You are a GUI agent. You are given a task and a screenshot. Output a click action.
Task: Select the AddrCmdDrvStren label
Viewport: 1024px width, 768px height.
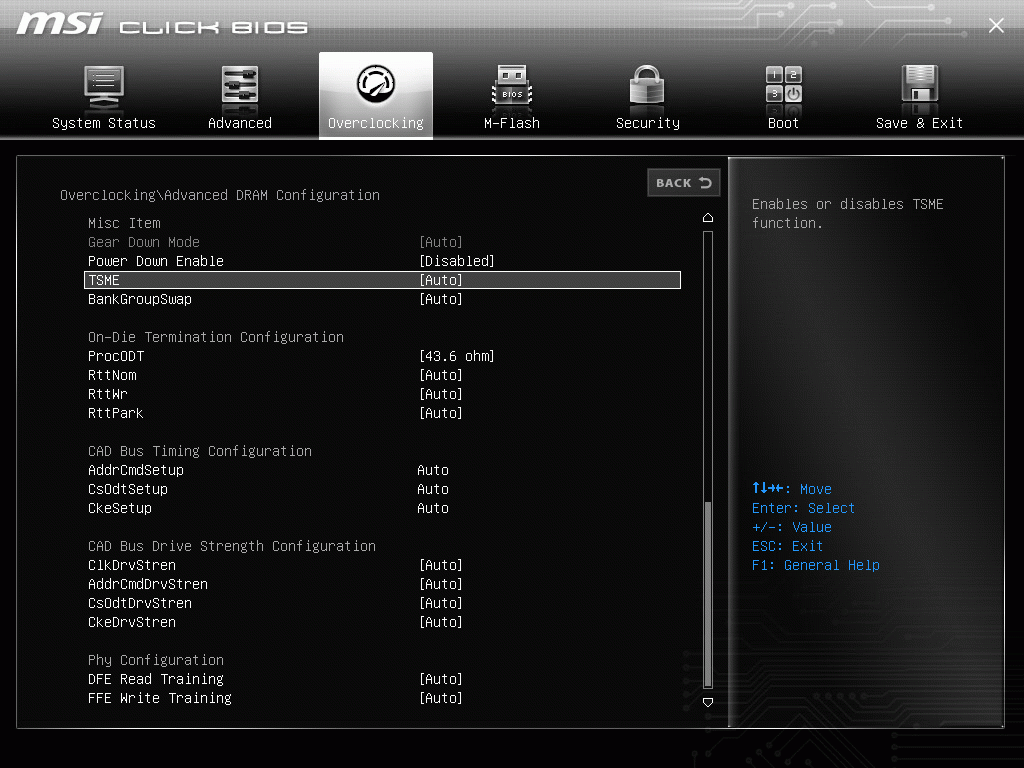pyautogui.click(x=148, y=584)
